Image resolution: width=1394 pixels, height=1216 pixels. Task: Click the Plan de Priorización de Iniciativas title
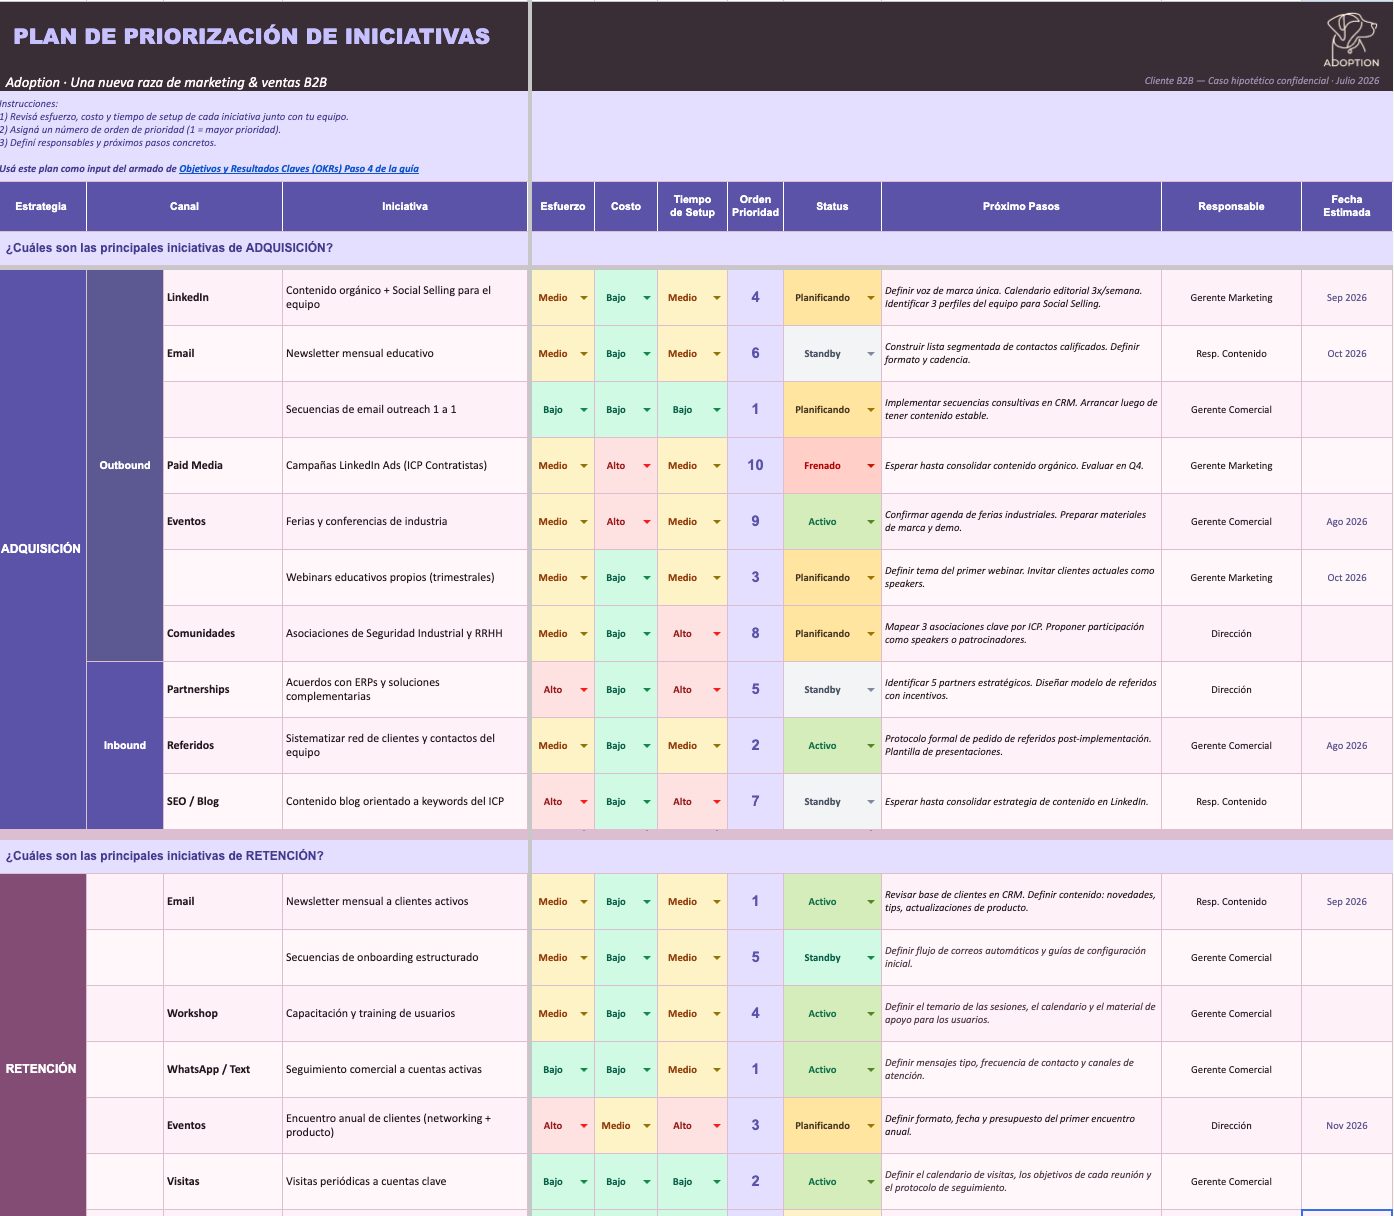pos(252,36)
